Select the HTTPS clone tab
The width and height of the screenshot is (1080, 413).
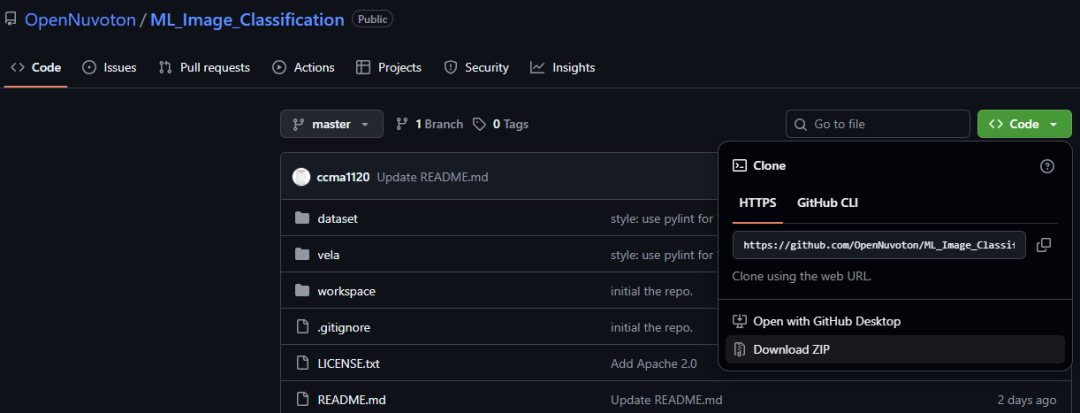tap(758, 203)
